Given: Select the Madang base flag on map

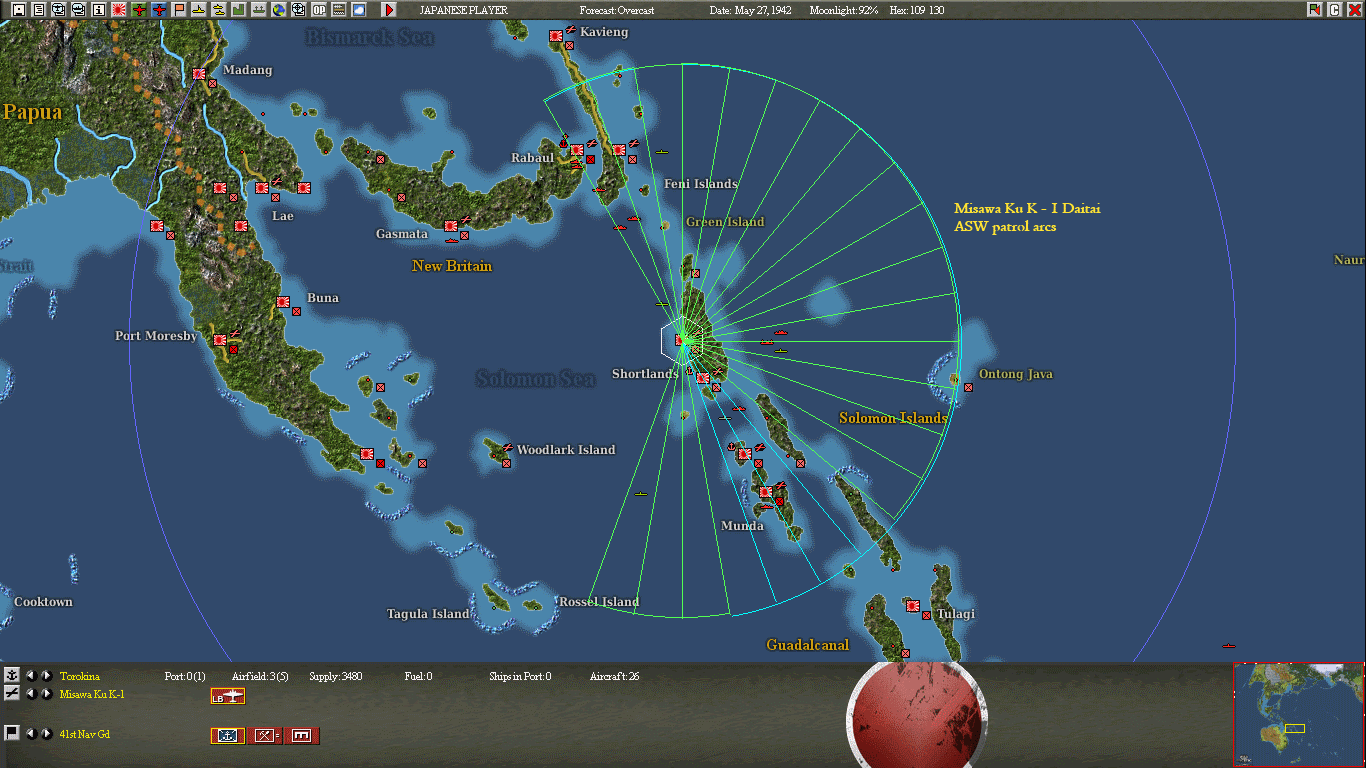Looking at the screenshot, I should click(x=199, y=74).
